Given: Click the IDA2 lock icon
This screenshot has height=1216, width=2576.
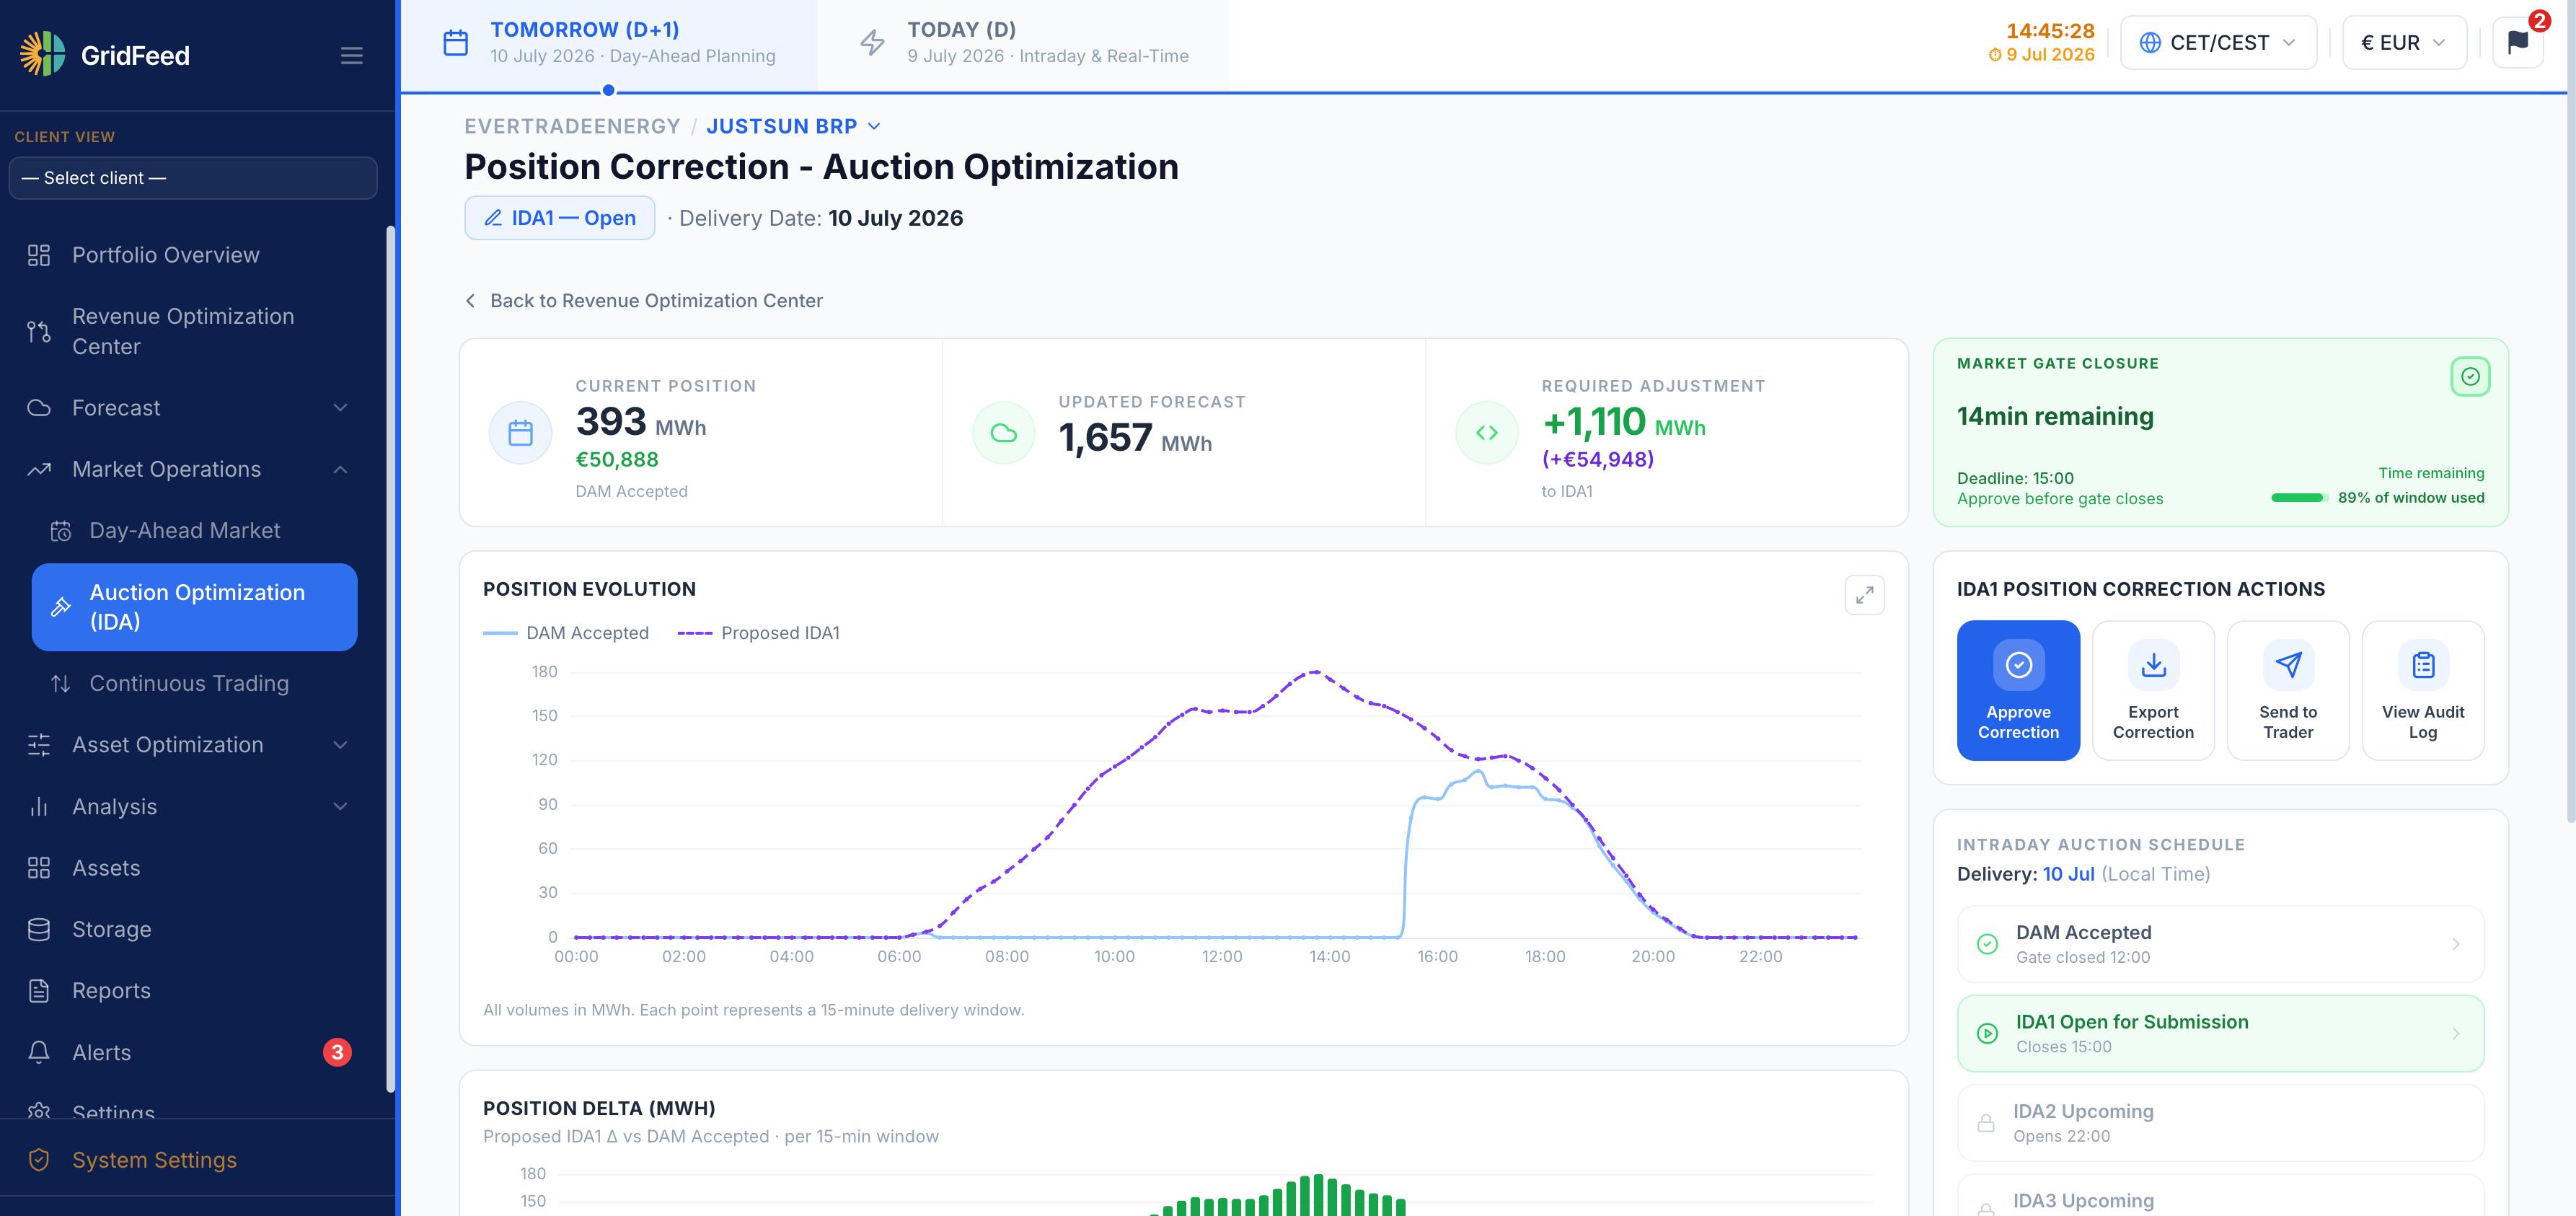Looking at the screenshot, I should (x=1986, y=1123).
